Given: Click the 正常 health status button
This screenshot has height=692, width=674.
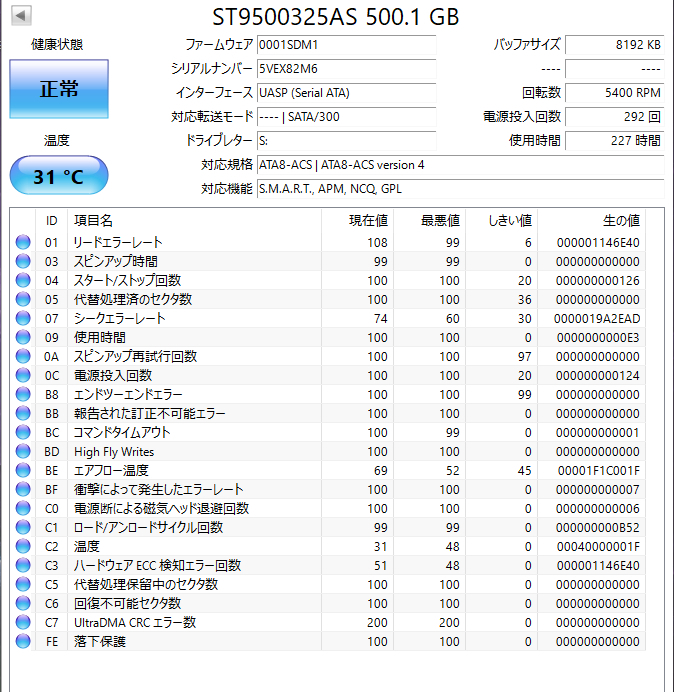Looking at the screenshot, I should coord(59,89).
